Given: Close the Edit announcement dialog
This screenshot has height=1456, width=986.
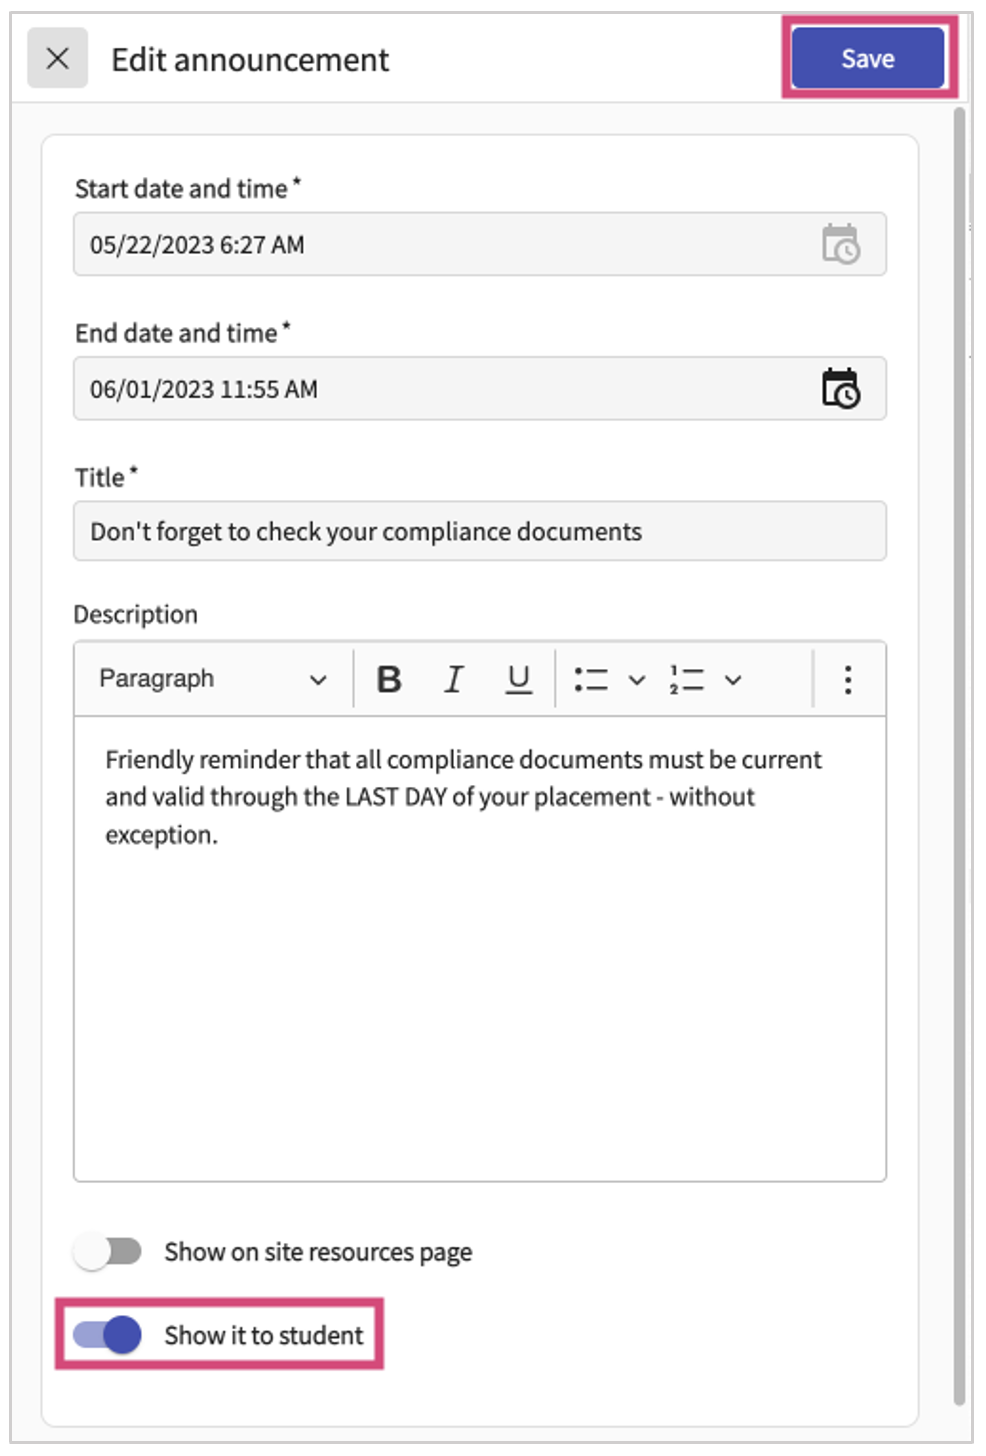Looking at the screenshot, I should click(x=57, y=59).
